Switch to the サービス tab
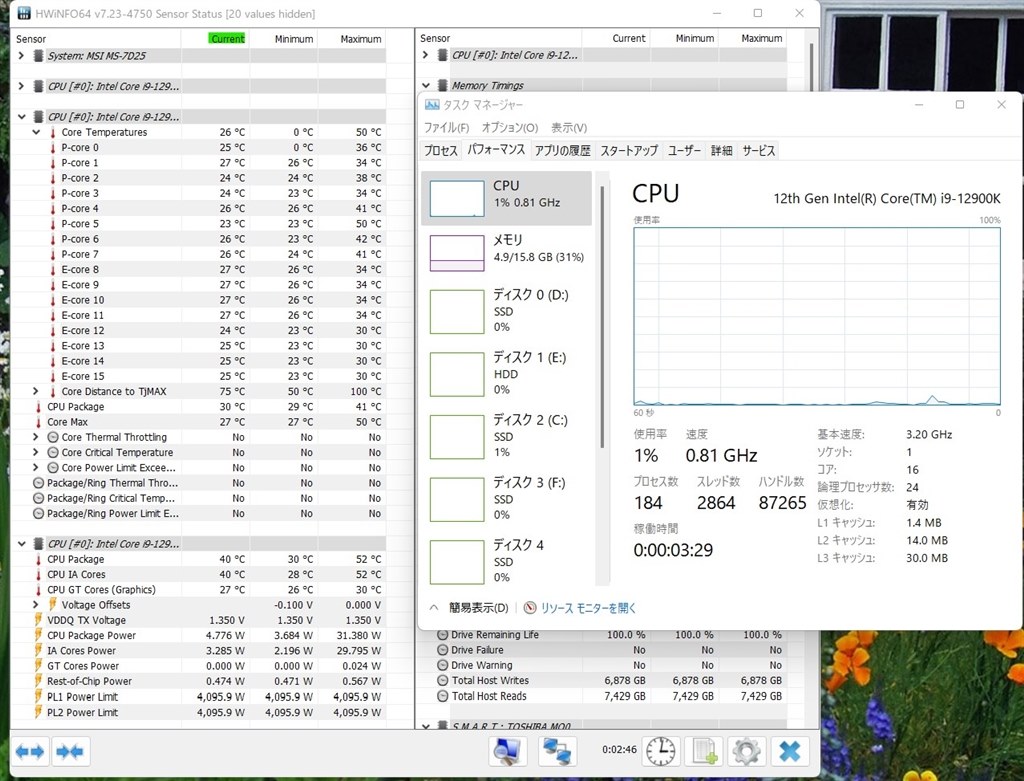The width and height of the screenshot is (1024, 781). pos(759,151)
